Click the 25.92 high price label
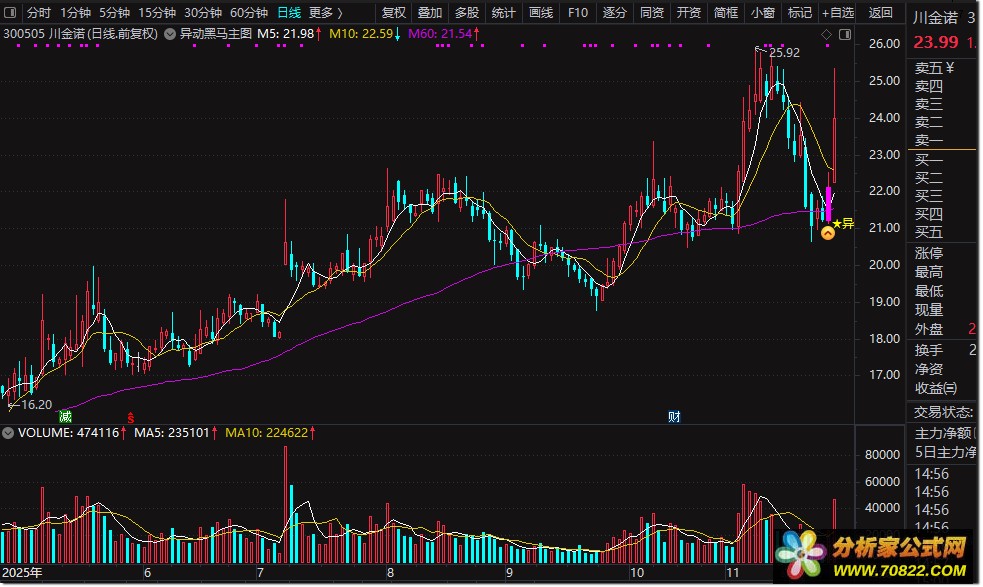Viewport: 983px width, 587px height. [784, 53]
